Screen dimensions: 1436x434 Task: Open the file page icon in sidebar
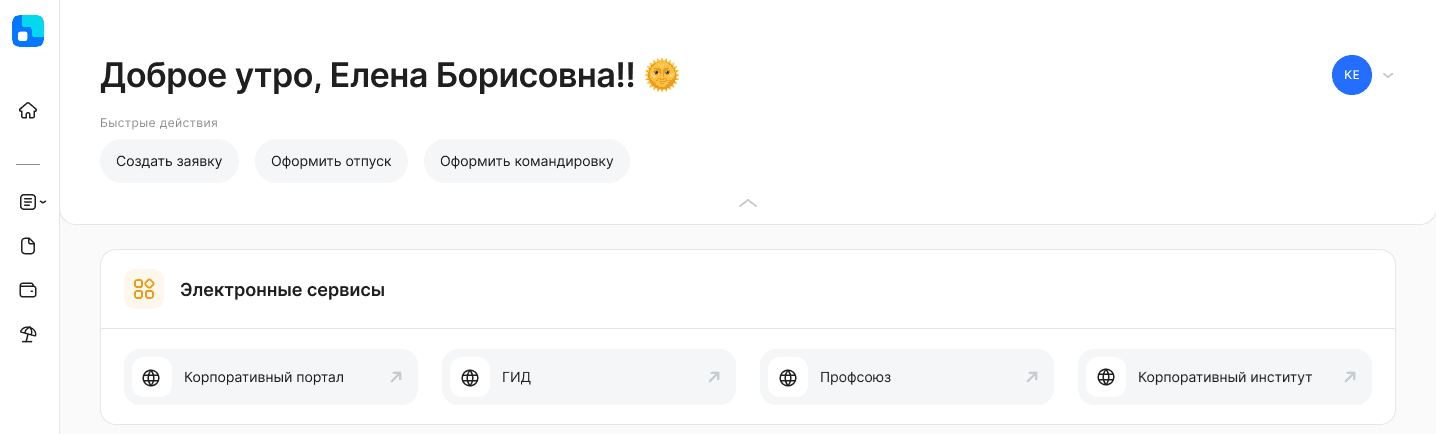tap(28, 246)
